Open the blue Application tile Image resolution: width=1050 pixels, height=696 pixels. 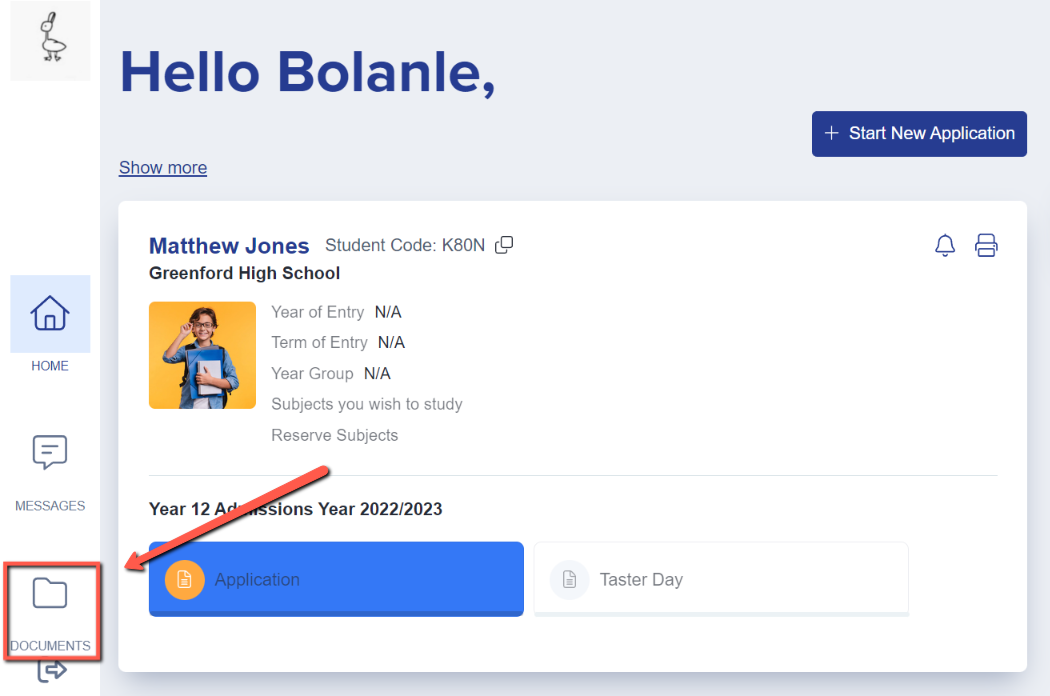coord(336,579)
